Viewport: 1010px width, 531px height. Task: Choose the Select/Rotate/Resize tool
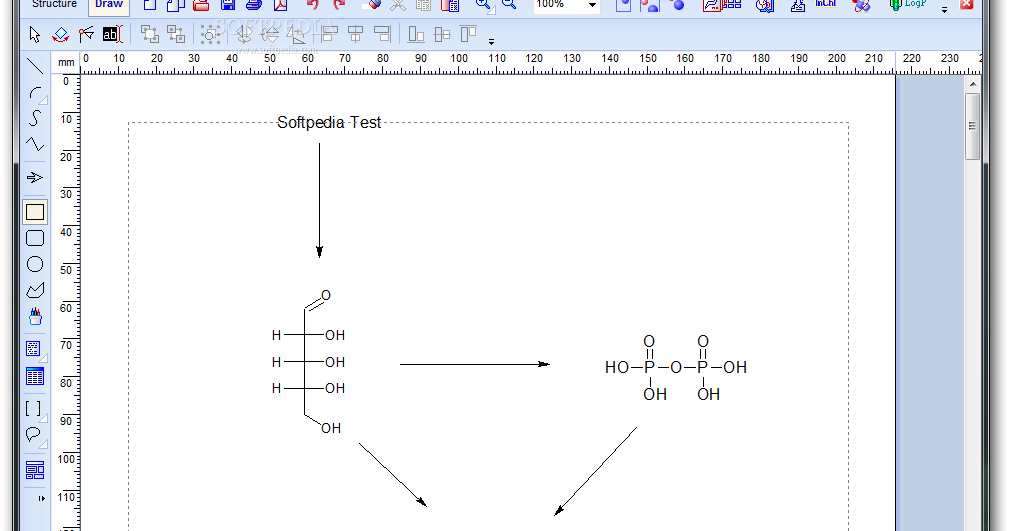tap(61, 34)
